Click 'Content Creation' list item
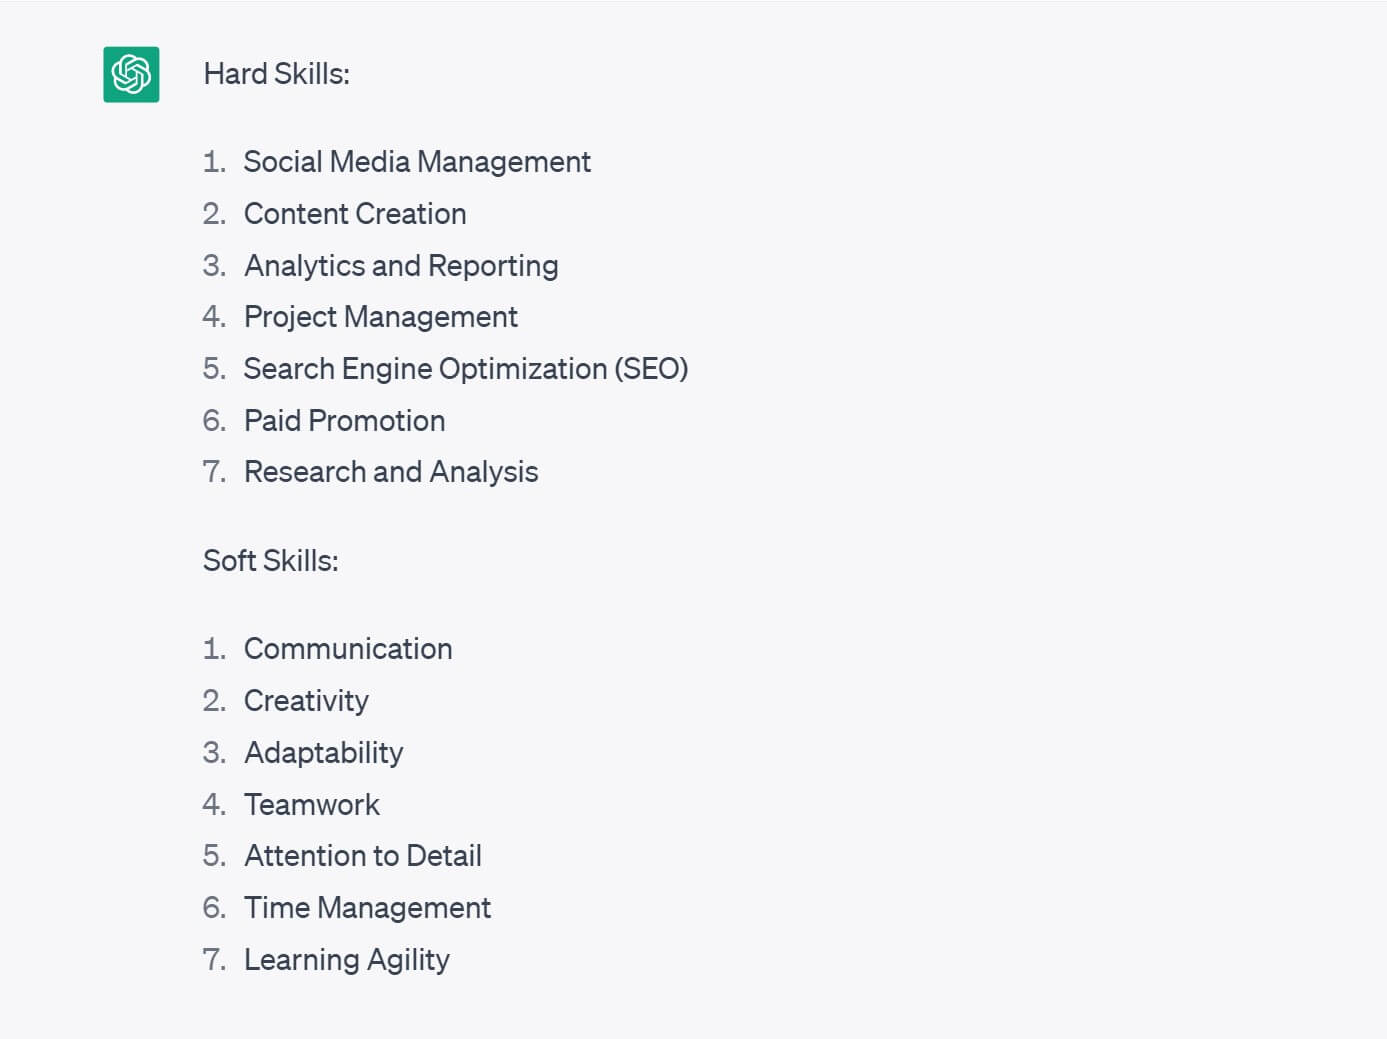The width and height of the screenshot is (1387, 1039). pyautogui.click(x=355, y=214)
